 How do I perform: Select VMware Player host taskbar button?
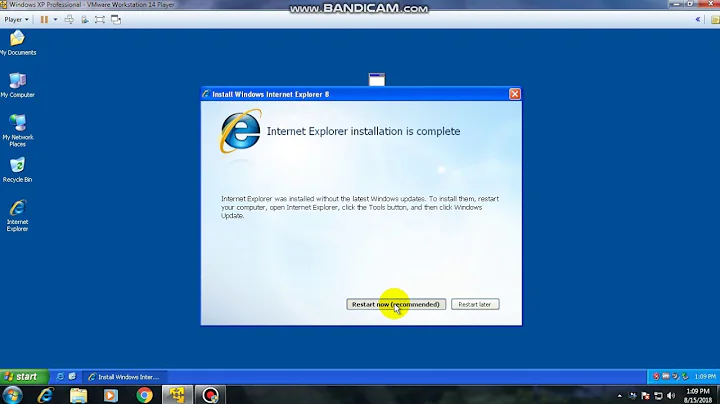pyautogui.click(x=177, y=395)
